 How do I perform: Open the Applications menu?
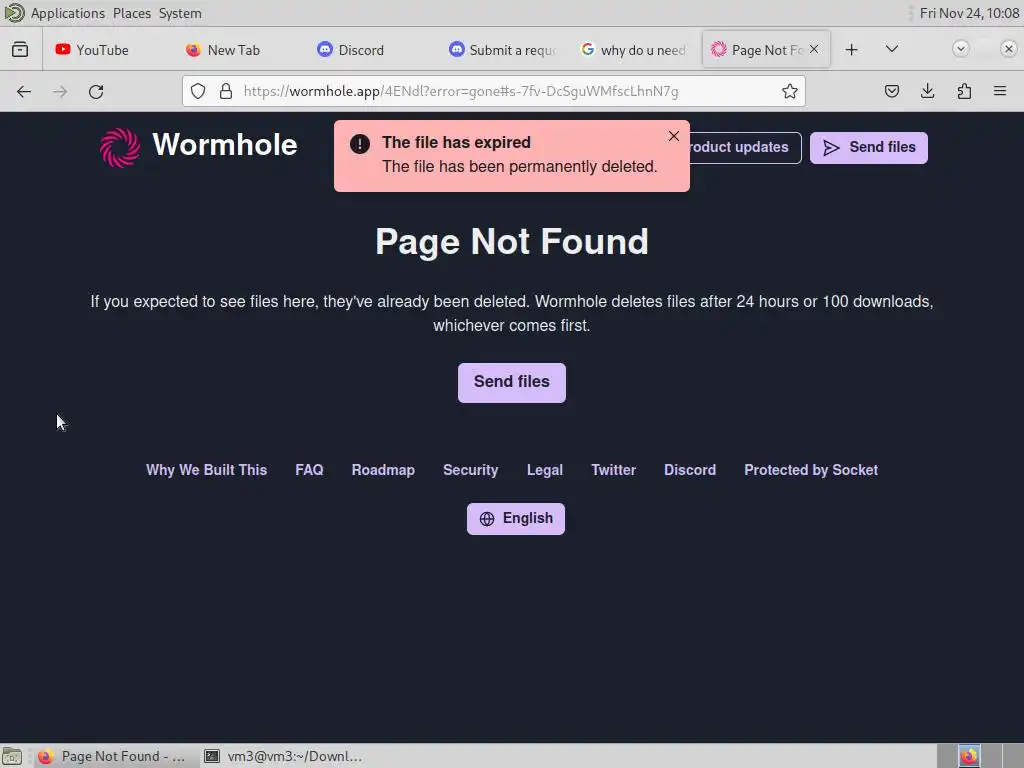tap(67, 13)
